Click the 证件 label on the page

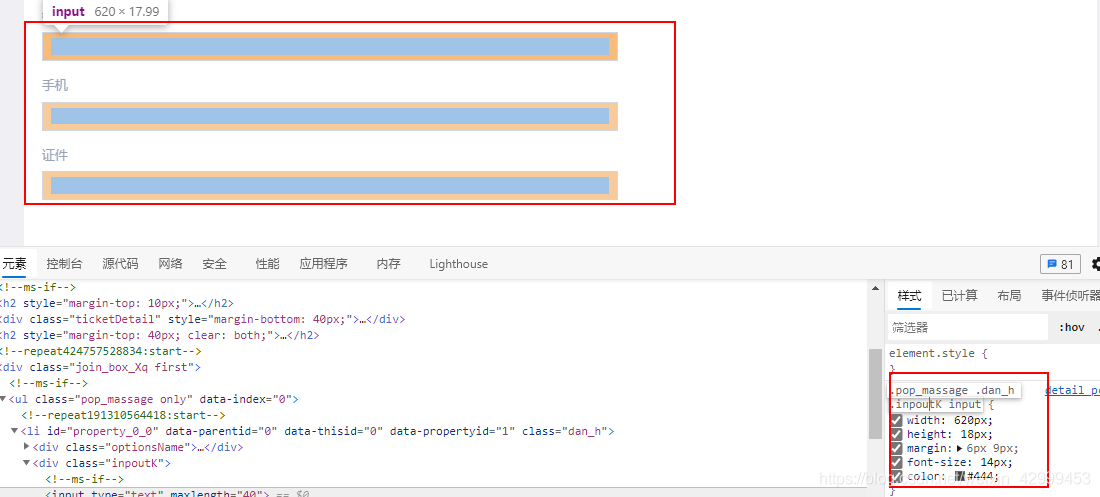click(x=55, y=155)
